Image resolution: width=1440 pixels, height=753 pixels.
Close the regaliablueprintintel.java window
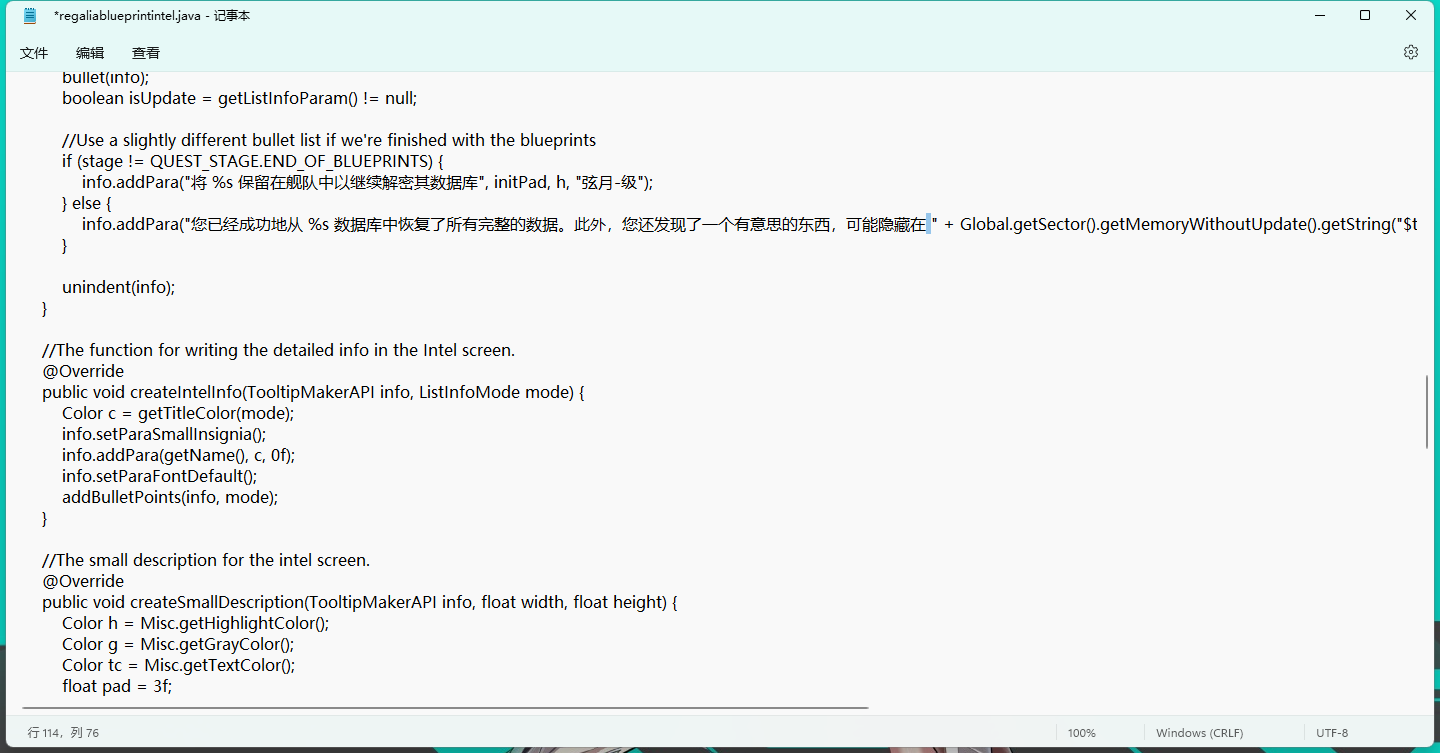[1411, 16]
